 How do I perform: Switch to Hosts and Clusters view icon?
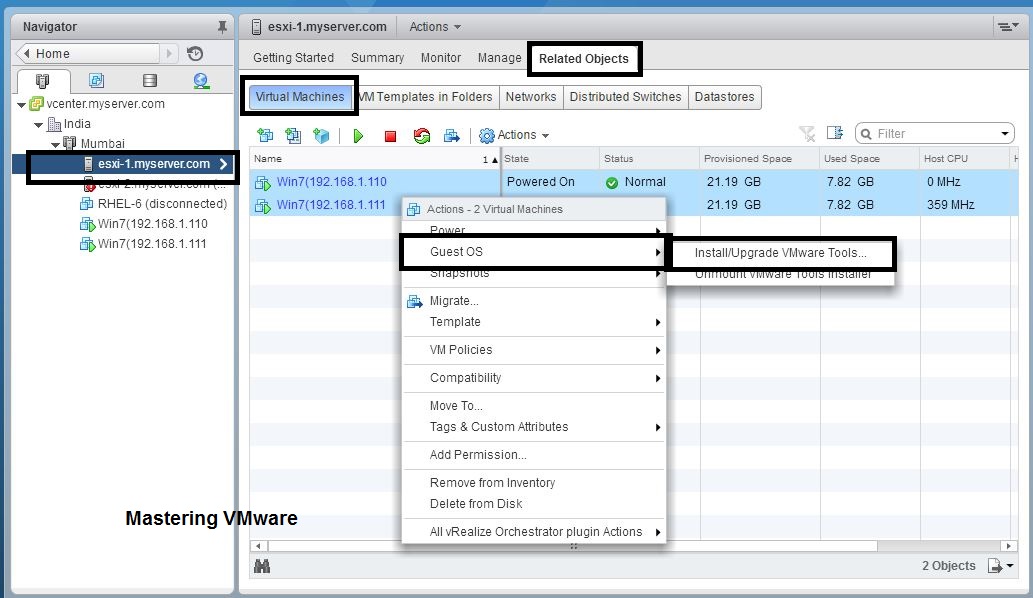[x=42, y=81]
